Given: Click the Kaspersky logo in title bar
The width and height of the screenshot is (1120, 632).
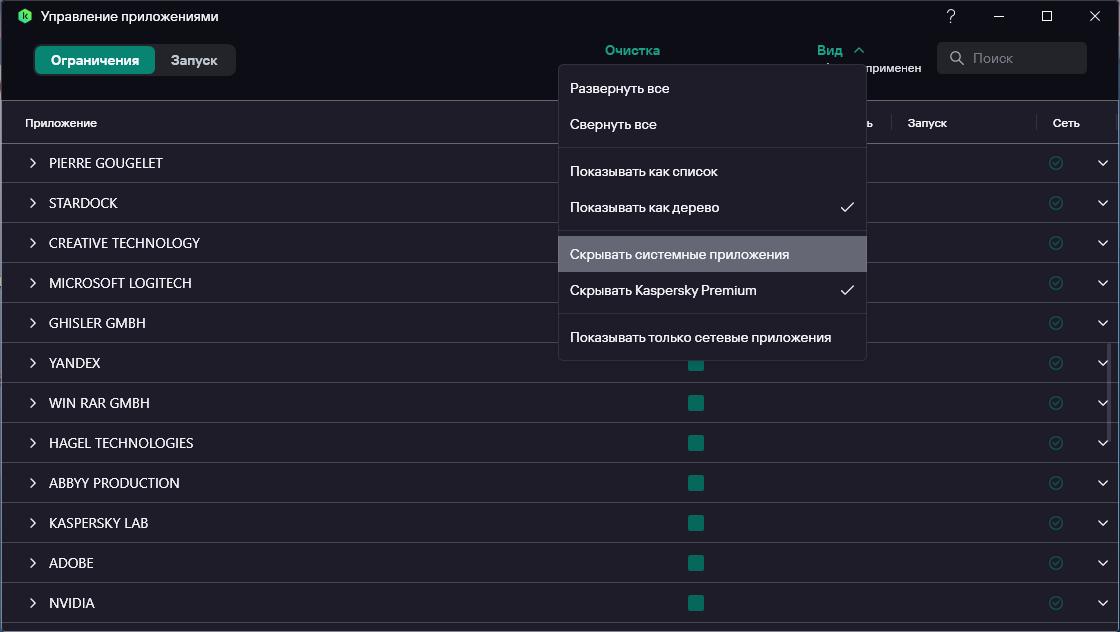Looking at the screenshot, I should pos(25,17).
